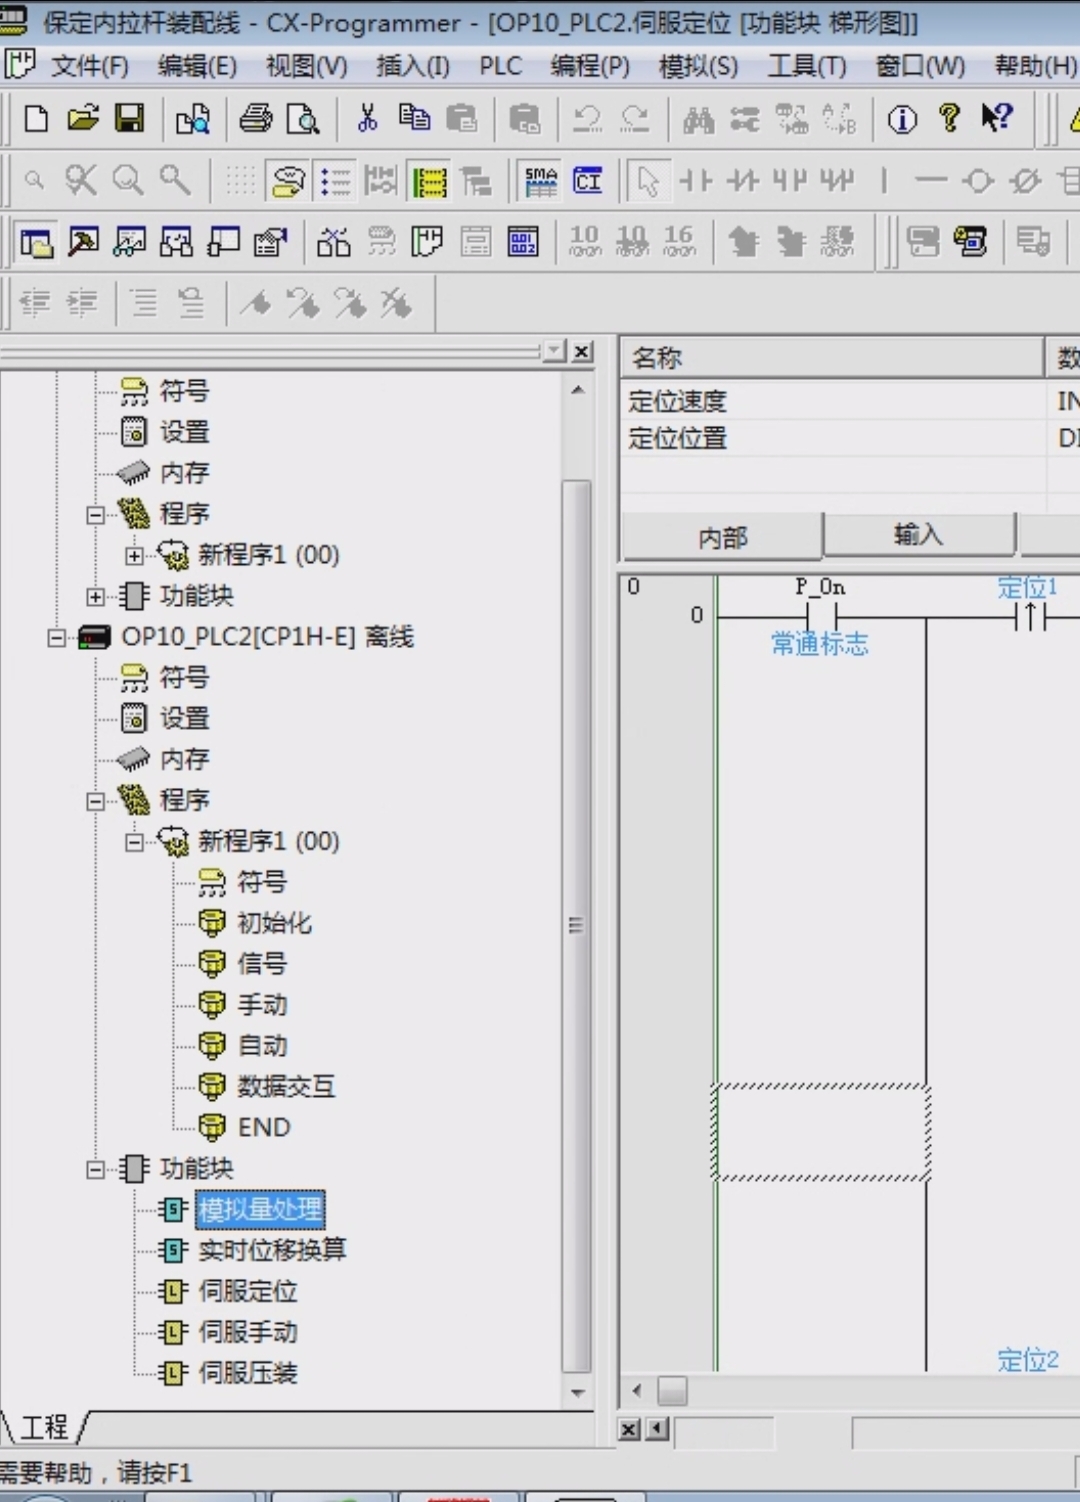Viewport: 1080px width, 1502px height.
Task: Collapse the OP10_PLC2 project node
Action: point(57,638)
